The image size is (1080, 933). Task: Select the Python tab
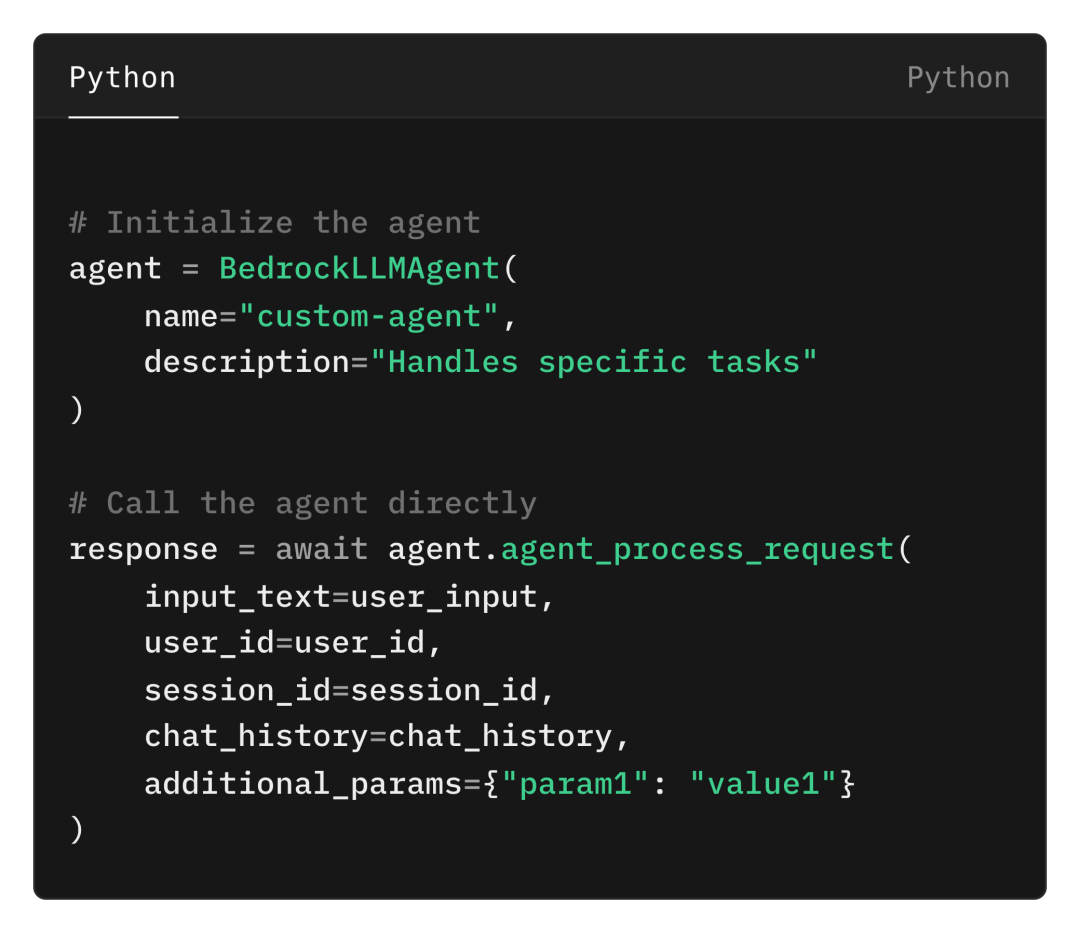[x=123, y=78]
